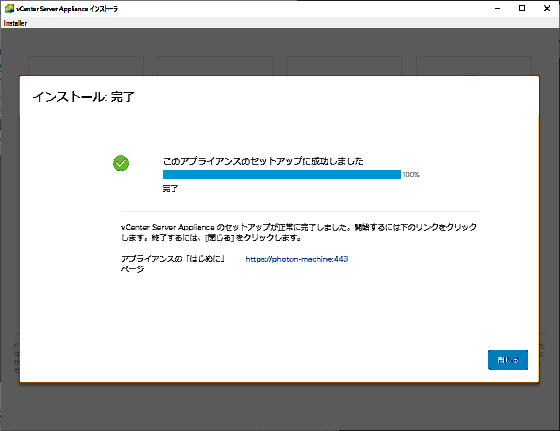Maximize the installer window
Screen dimensions: 560x431
pos(522,8)
